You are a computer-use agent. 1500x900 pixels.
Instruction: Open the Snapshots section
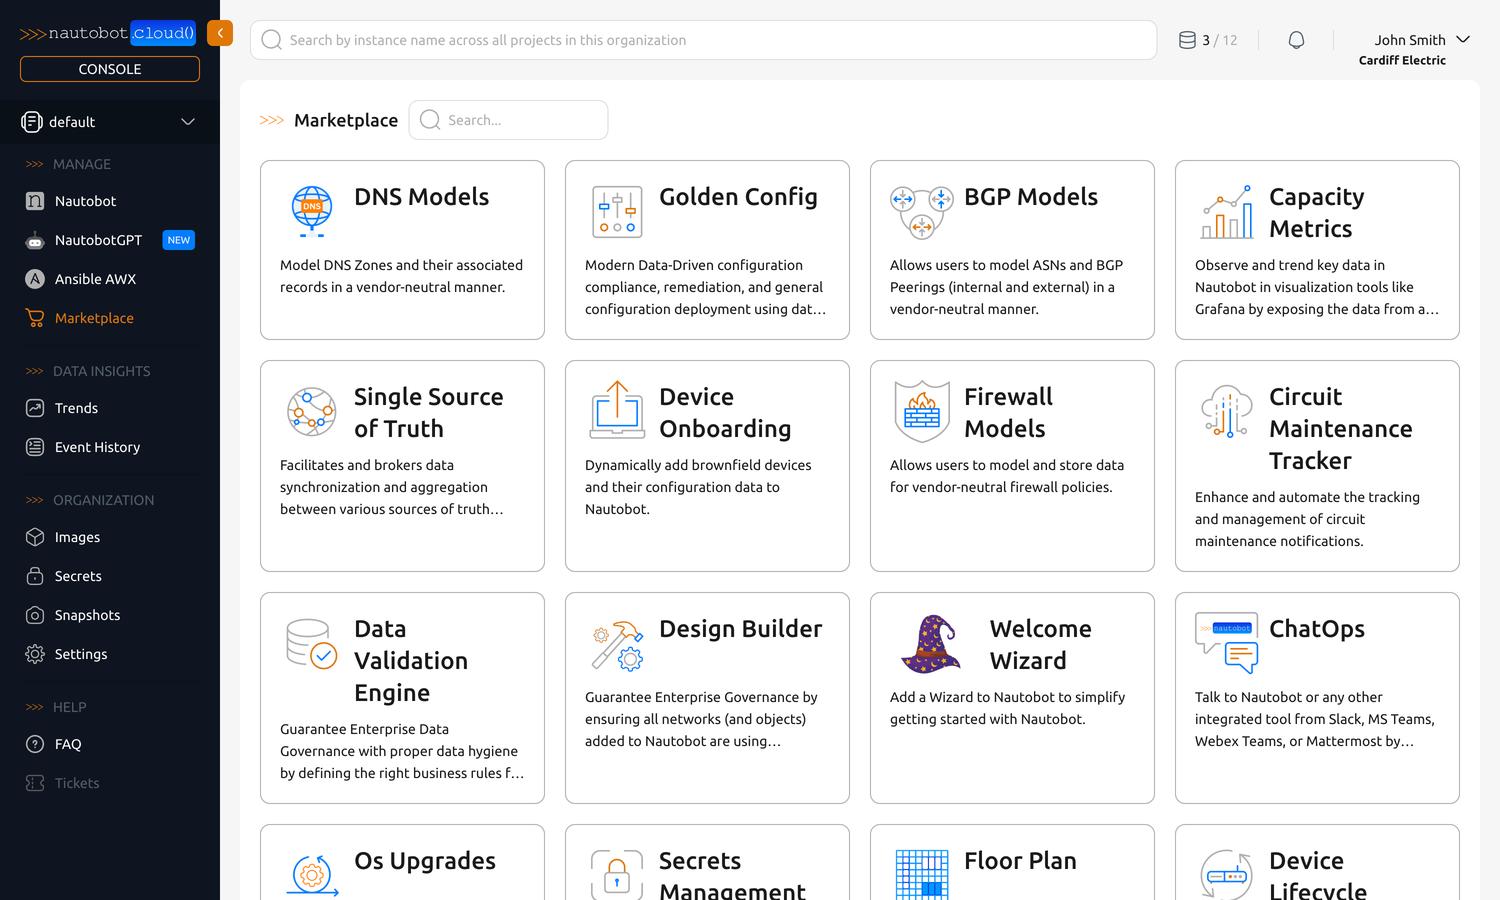pyautogui.click(x=87, y=614)
